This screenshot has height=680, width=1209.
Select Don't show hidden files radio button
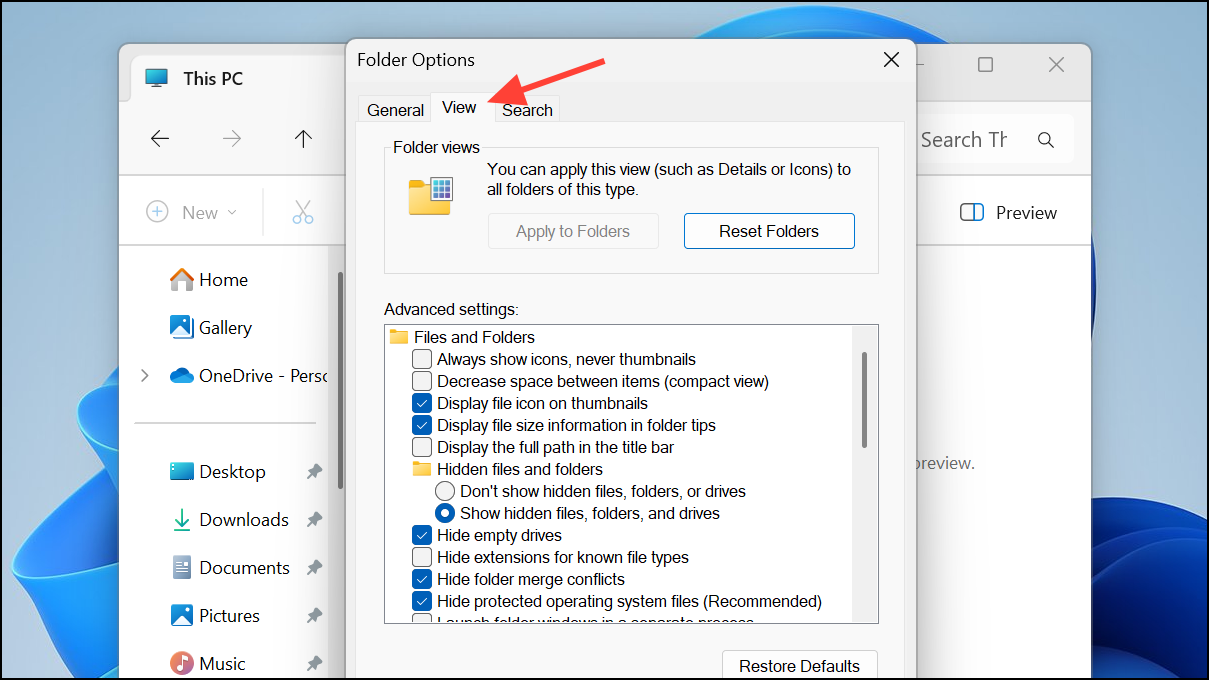[x=445, y=491]
